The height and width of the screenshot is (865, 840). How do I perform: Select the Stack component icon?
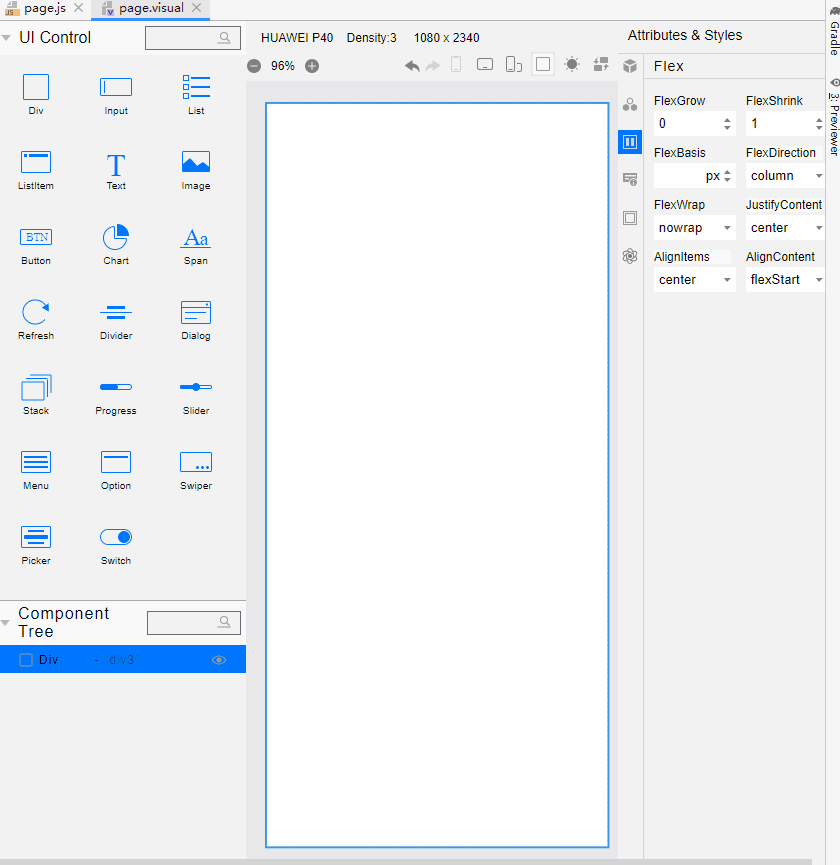[x=36, y=387]
